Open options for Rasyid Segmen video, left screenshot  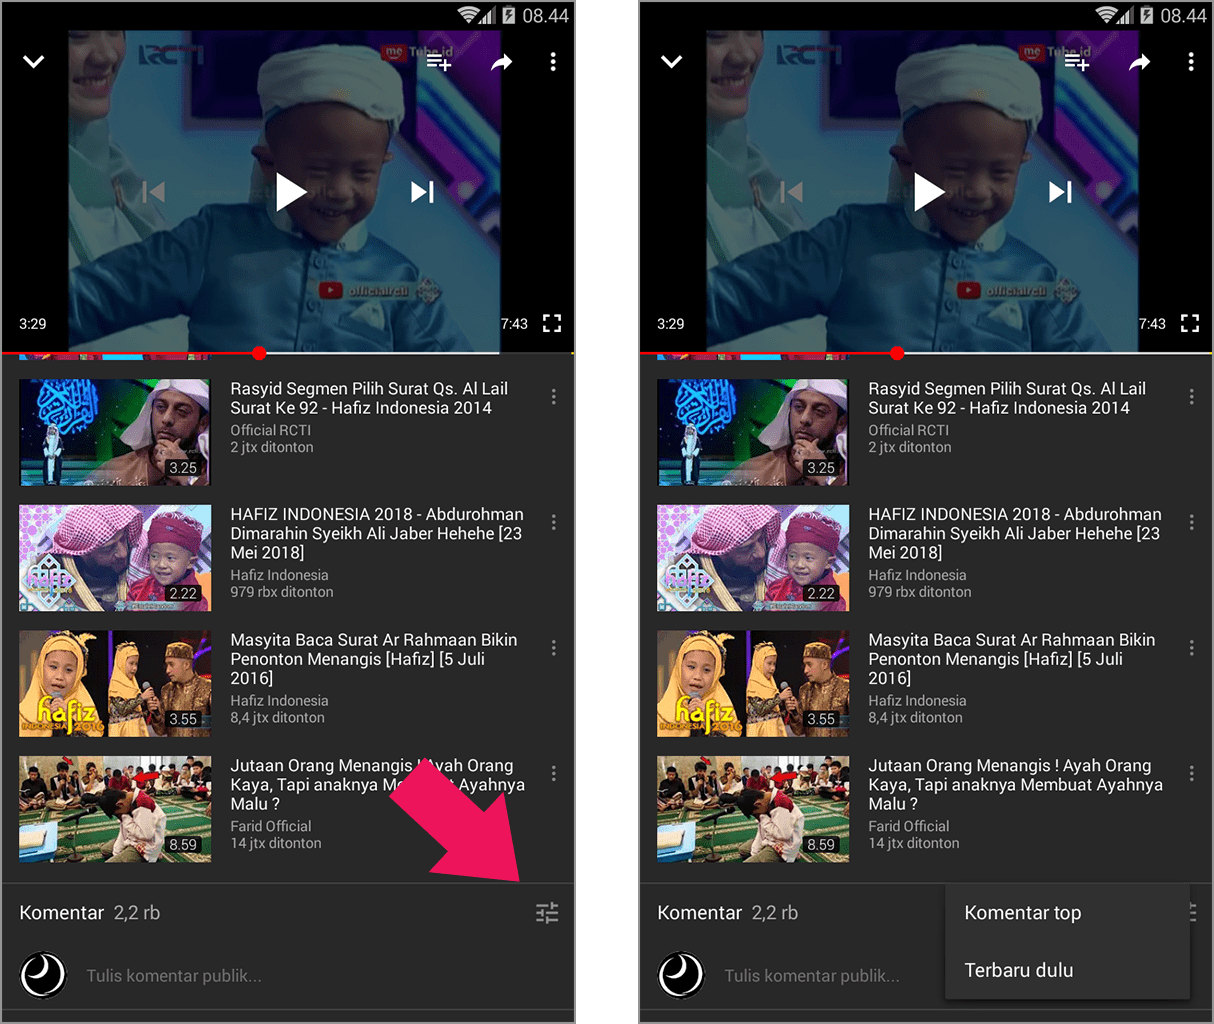tap(553, 397)
